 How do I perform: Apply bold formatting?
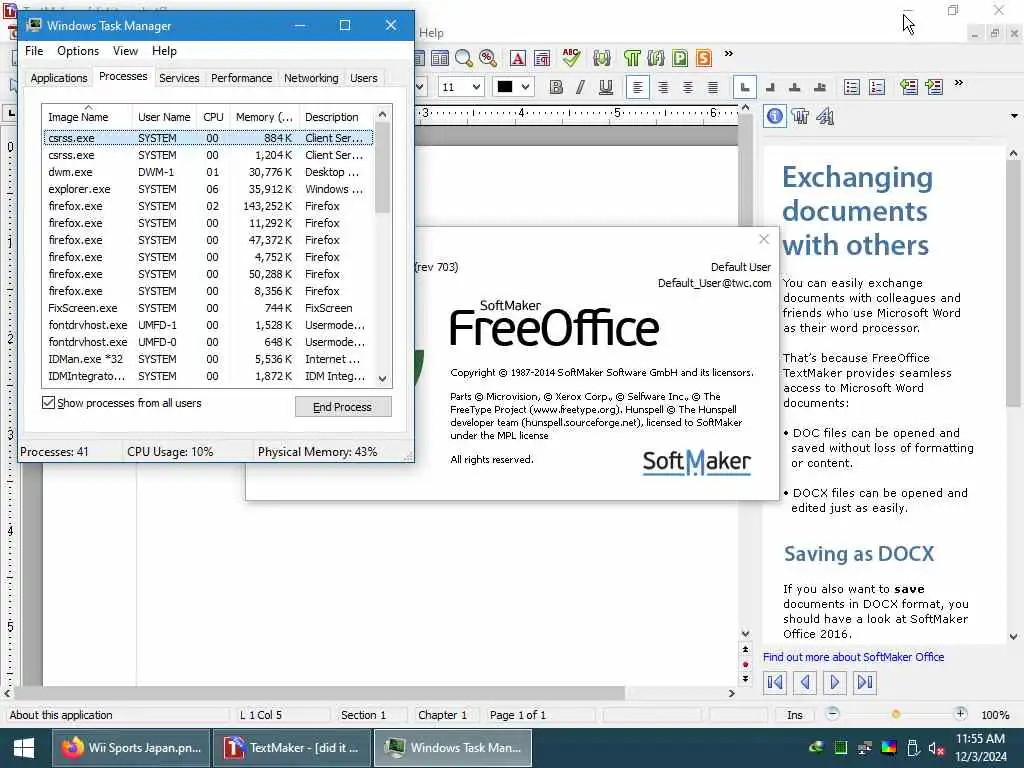click(556, 87)
